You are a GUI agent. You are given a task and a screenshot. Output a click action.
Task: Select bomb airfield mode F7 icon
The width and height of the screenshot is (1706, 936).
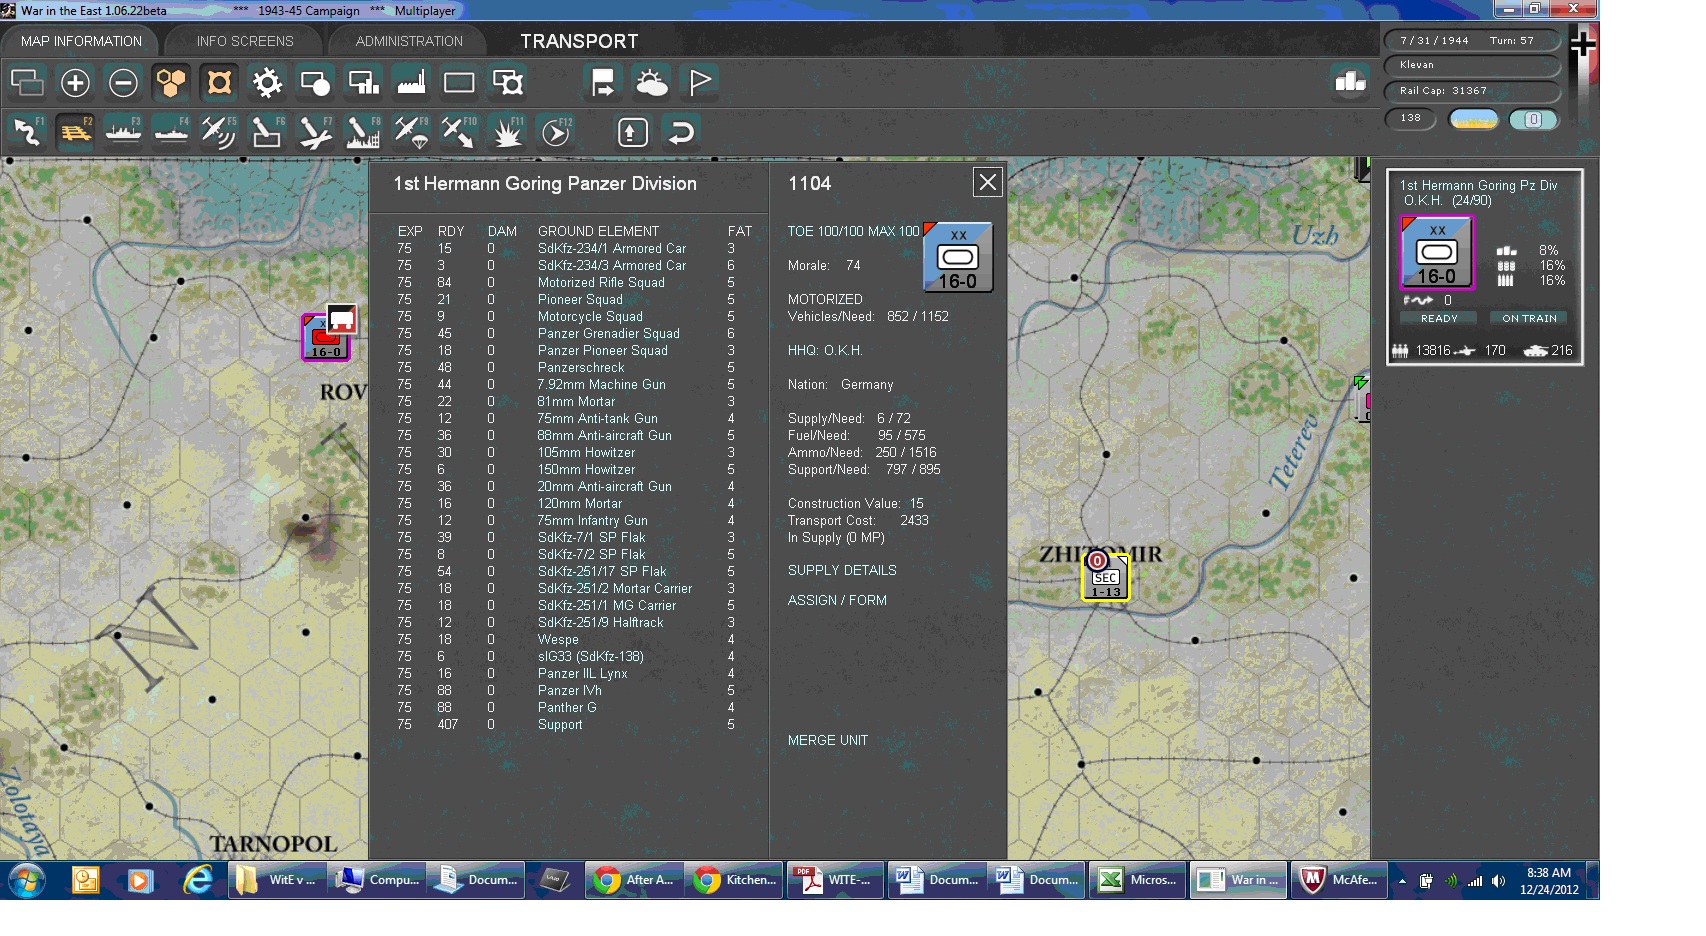315,132
